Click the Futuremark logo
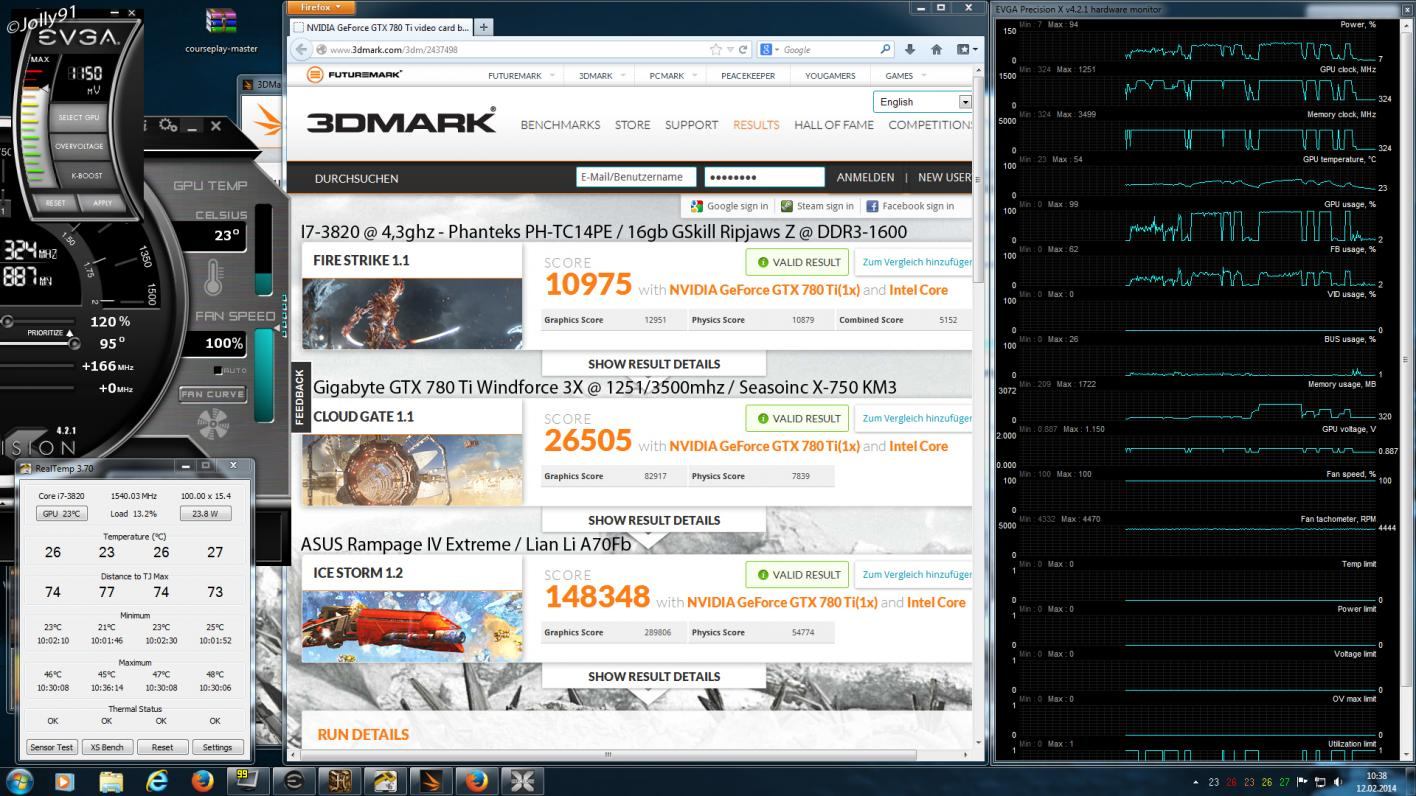 (x=354, y=75)
